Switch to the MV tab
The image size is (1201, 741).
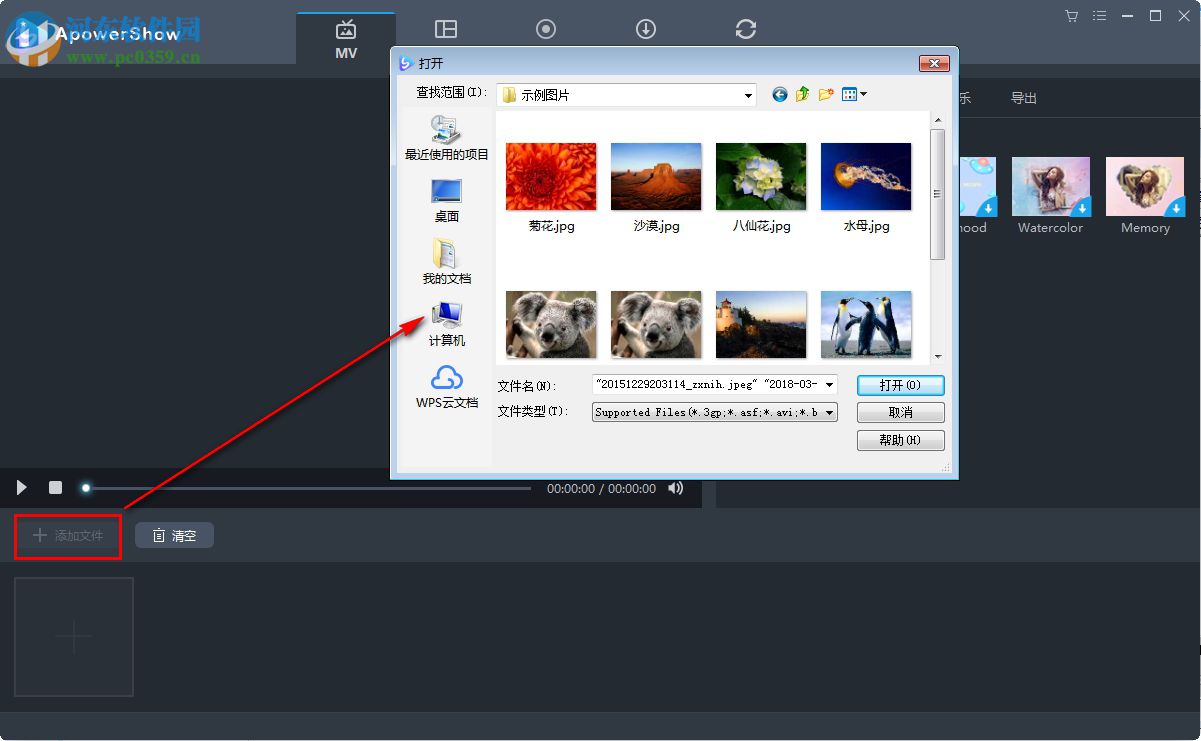(345, 40)
